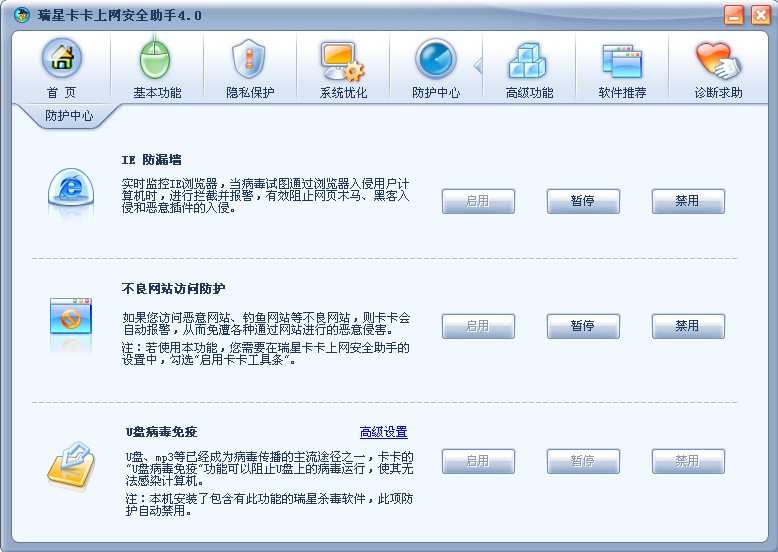Click 禁用 for IE 防漏墙
778x552 pixels.
point(688,201)
